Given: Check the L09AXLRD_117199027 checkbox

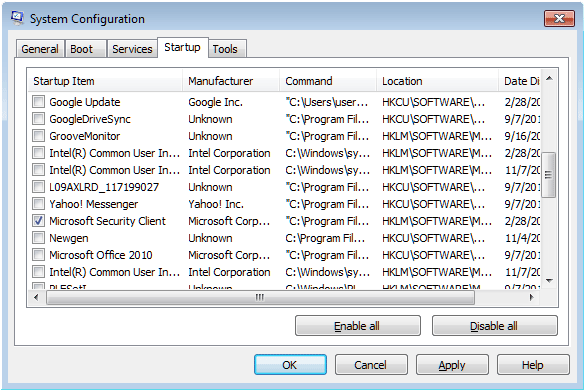Looking at the screenshot, I should [x=38, y=187].
